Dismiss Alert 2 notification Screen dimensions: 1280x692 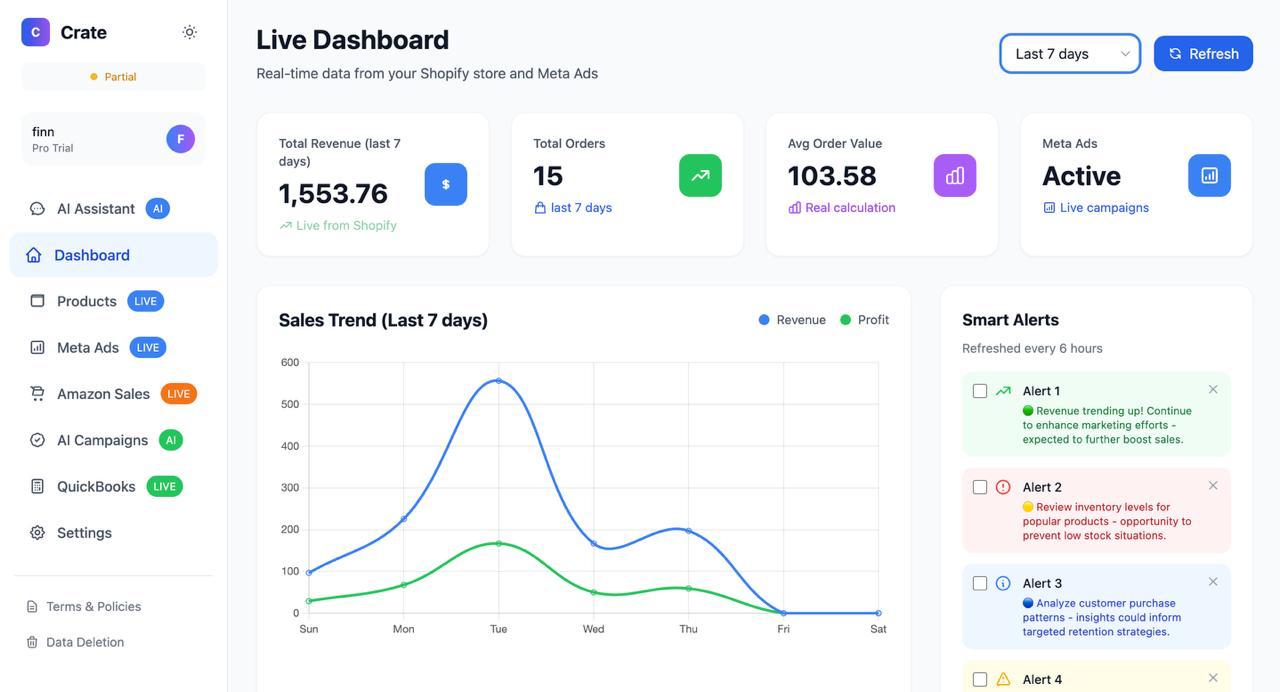(x=1212, y=484)
